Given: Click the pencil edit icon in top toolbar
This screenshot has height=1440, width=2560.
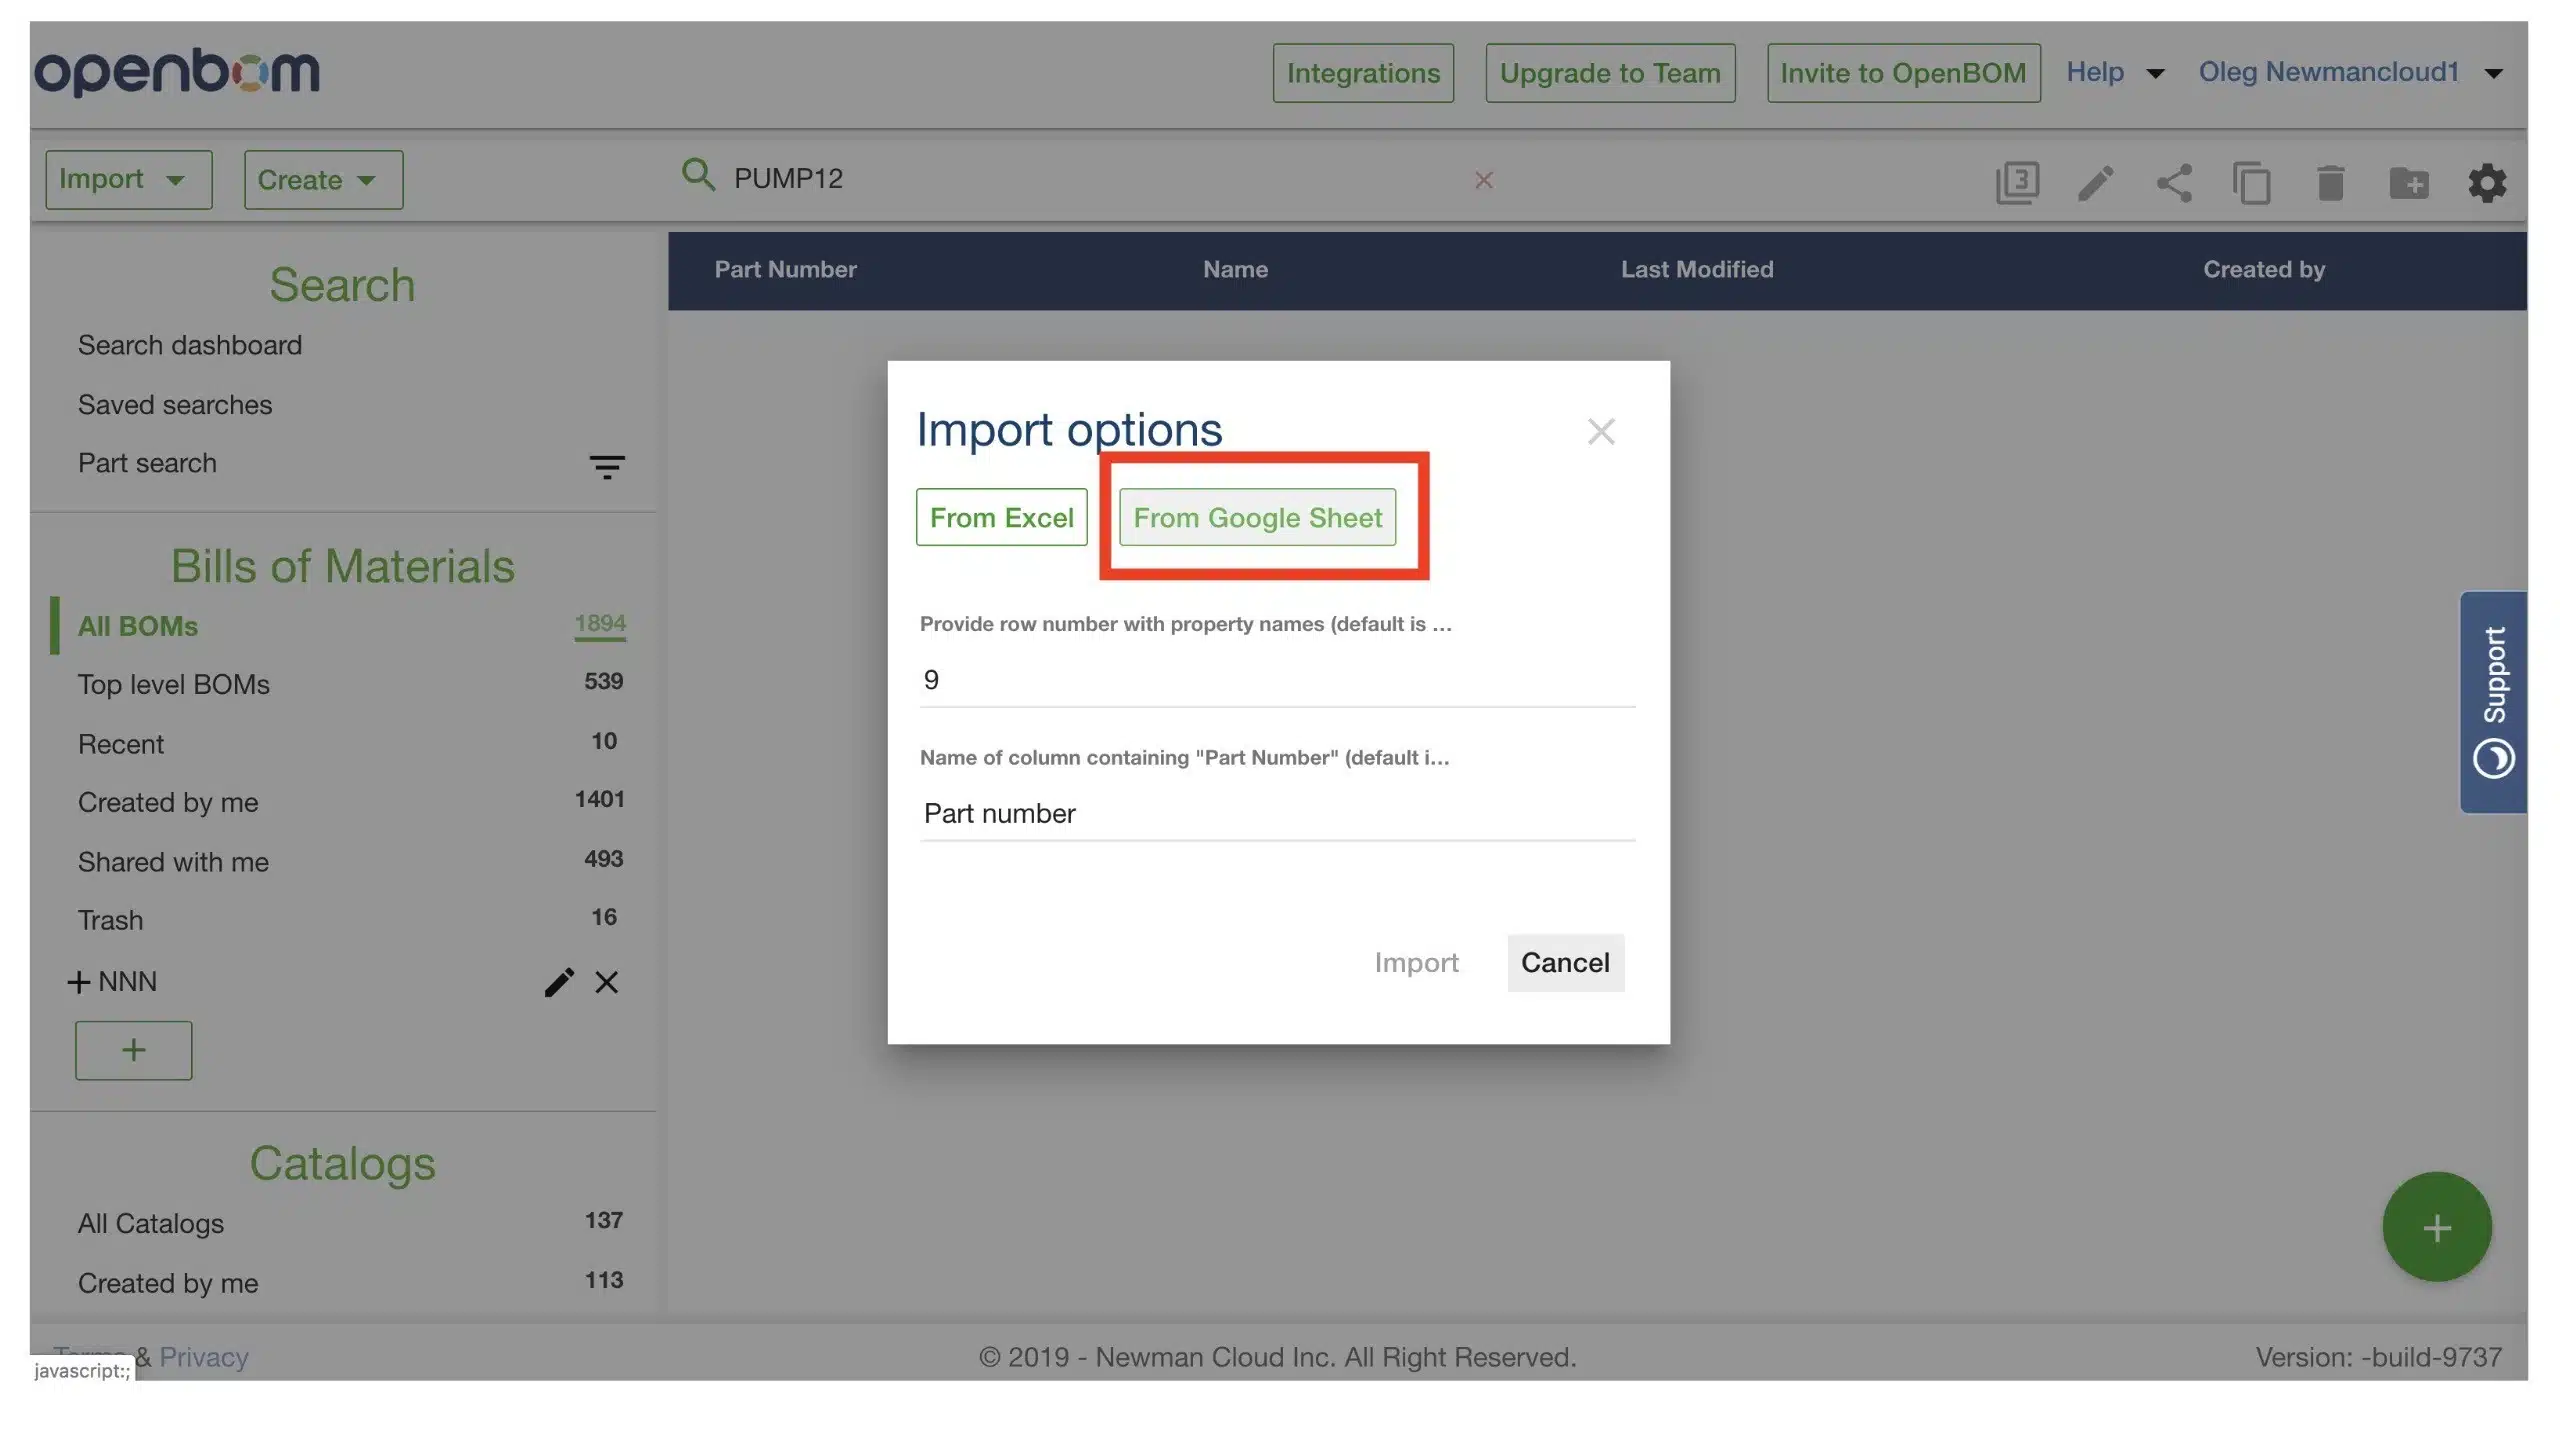Looking at the screenshot, I should point(2095,182).
